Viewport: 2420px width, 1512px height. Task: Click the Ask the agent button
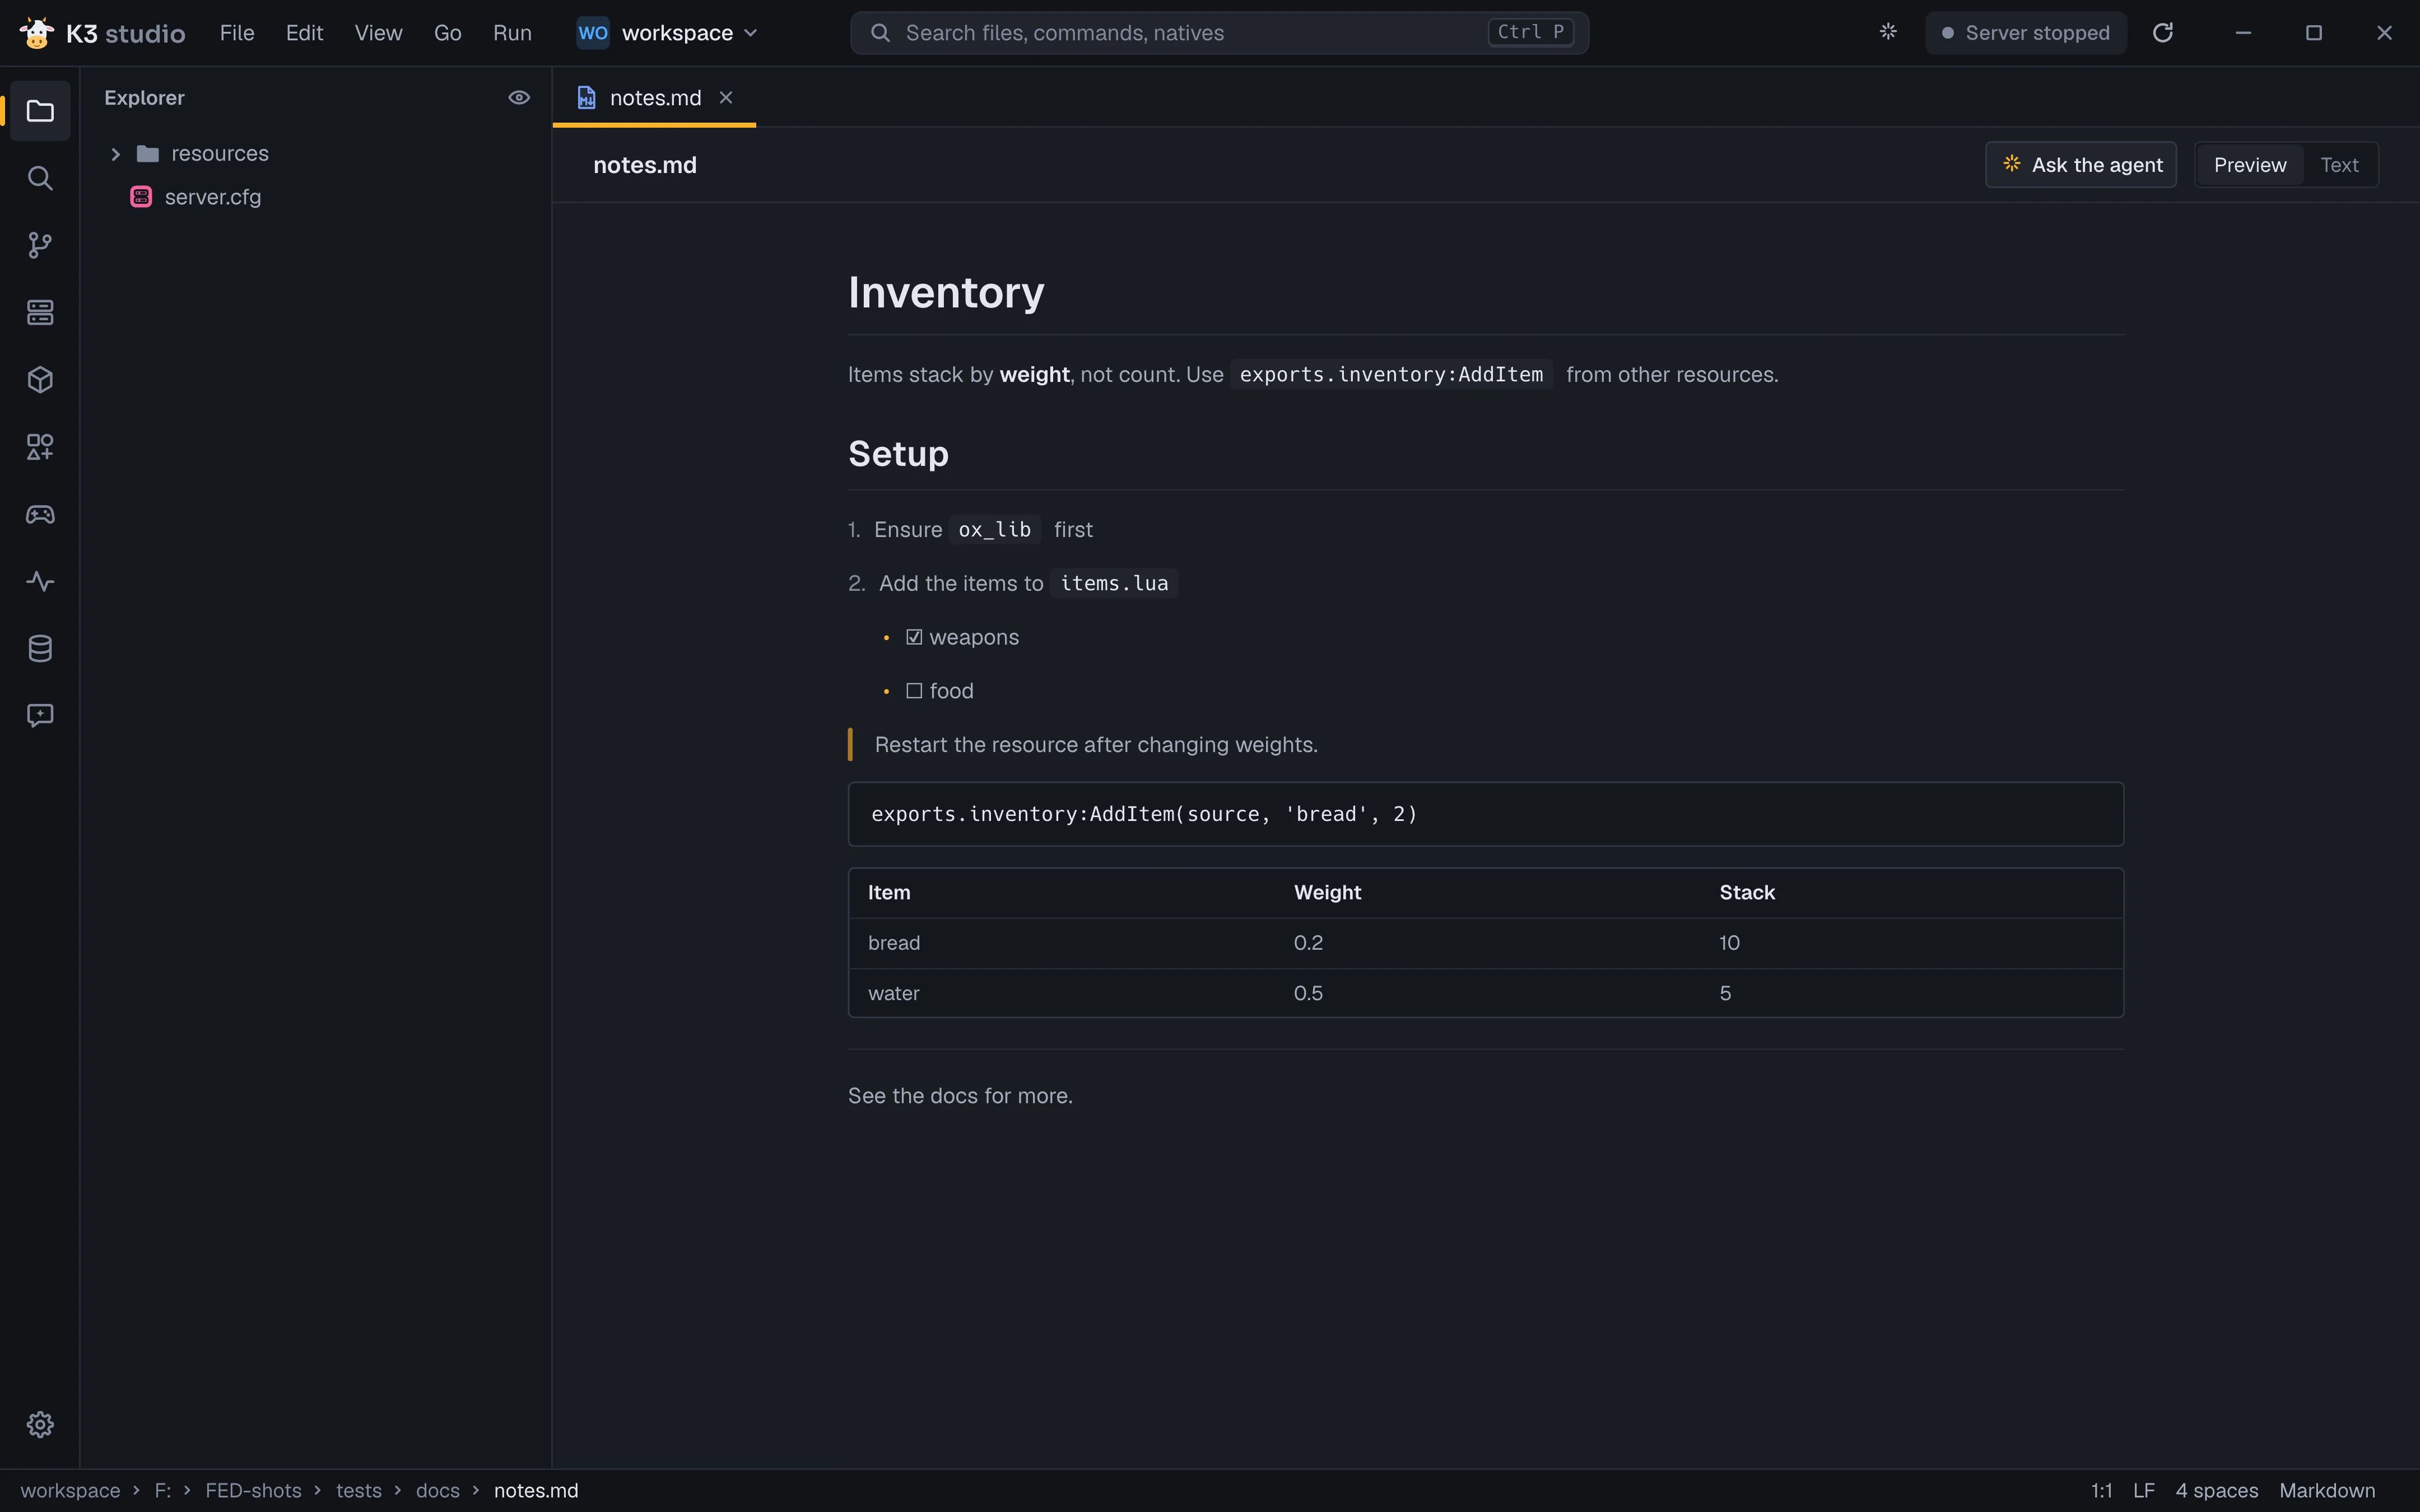(2081, 165)
